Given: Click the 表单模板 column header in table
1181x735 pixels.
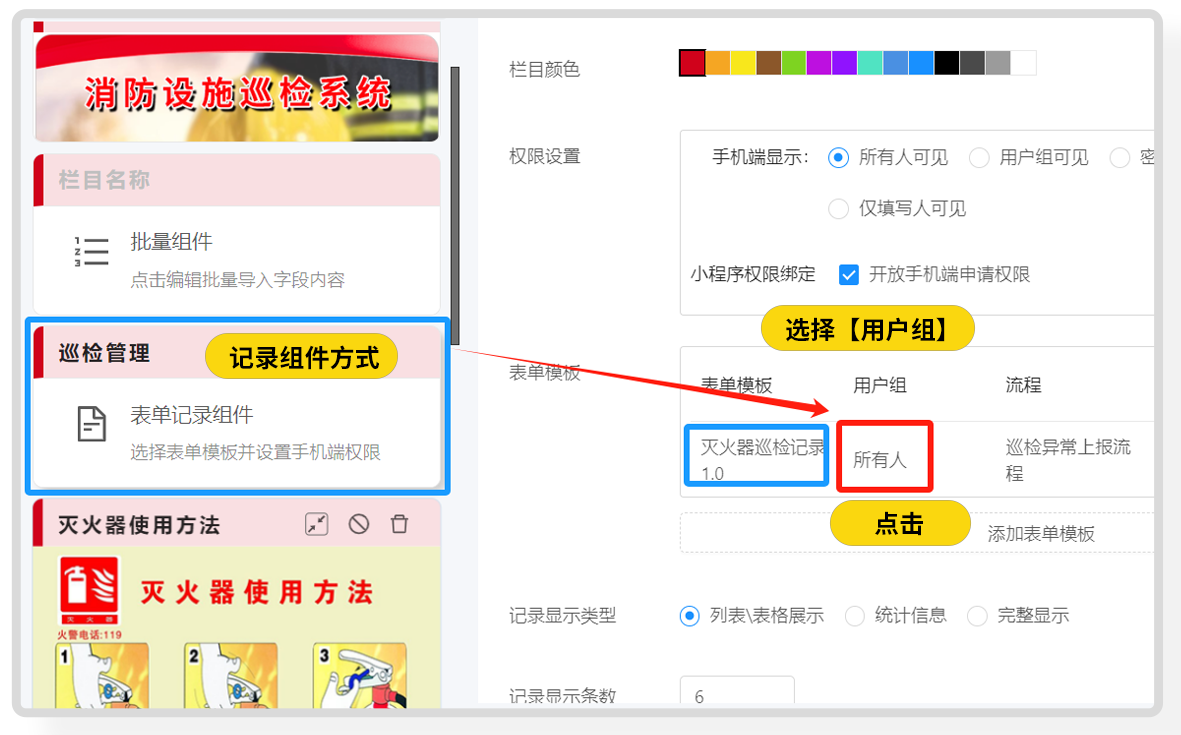Looking at the screenshot, I should [x=736, y=386].
